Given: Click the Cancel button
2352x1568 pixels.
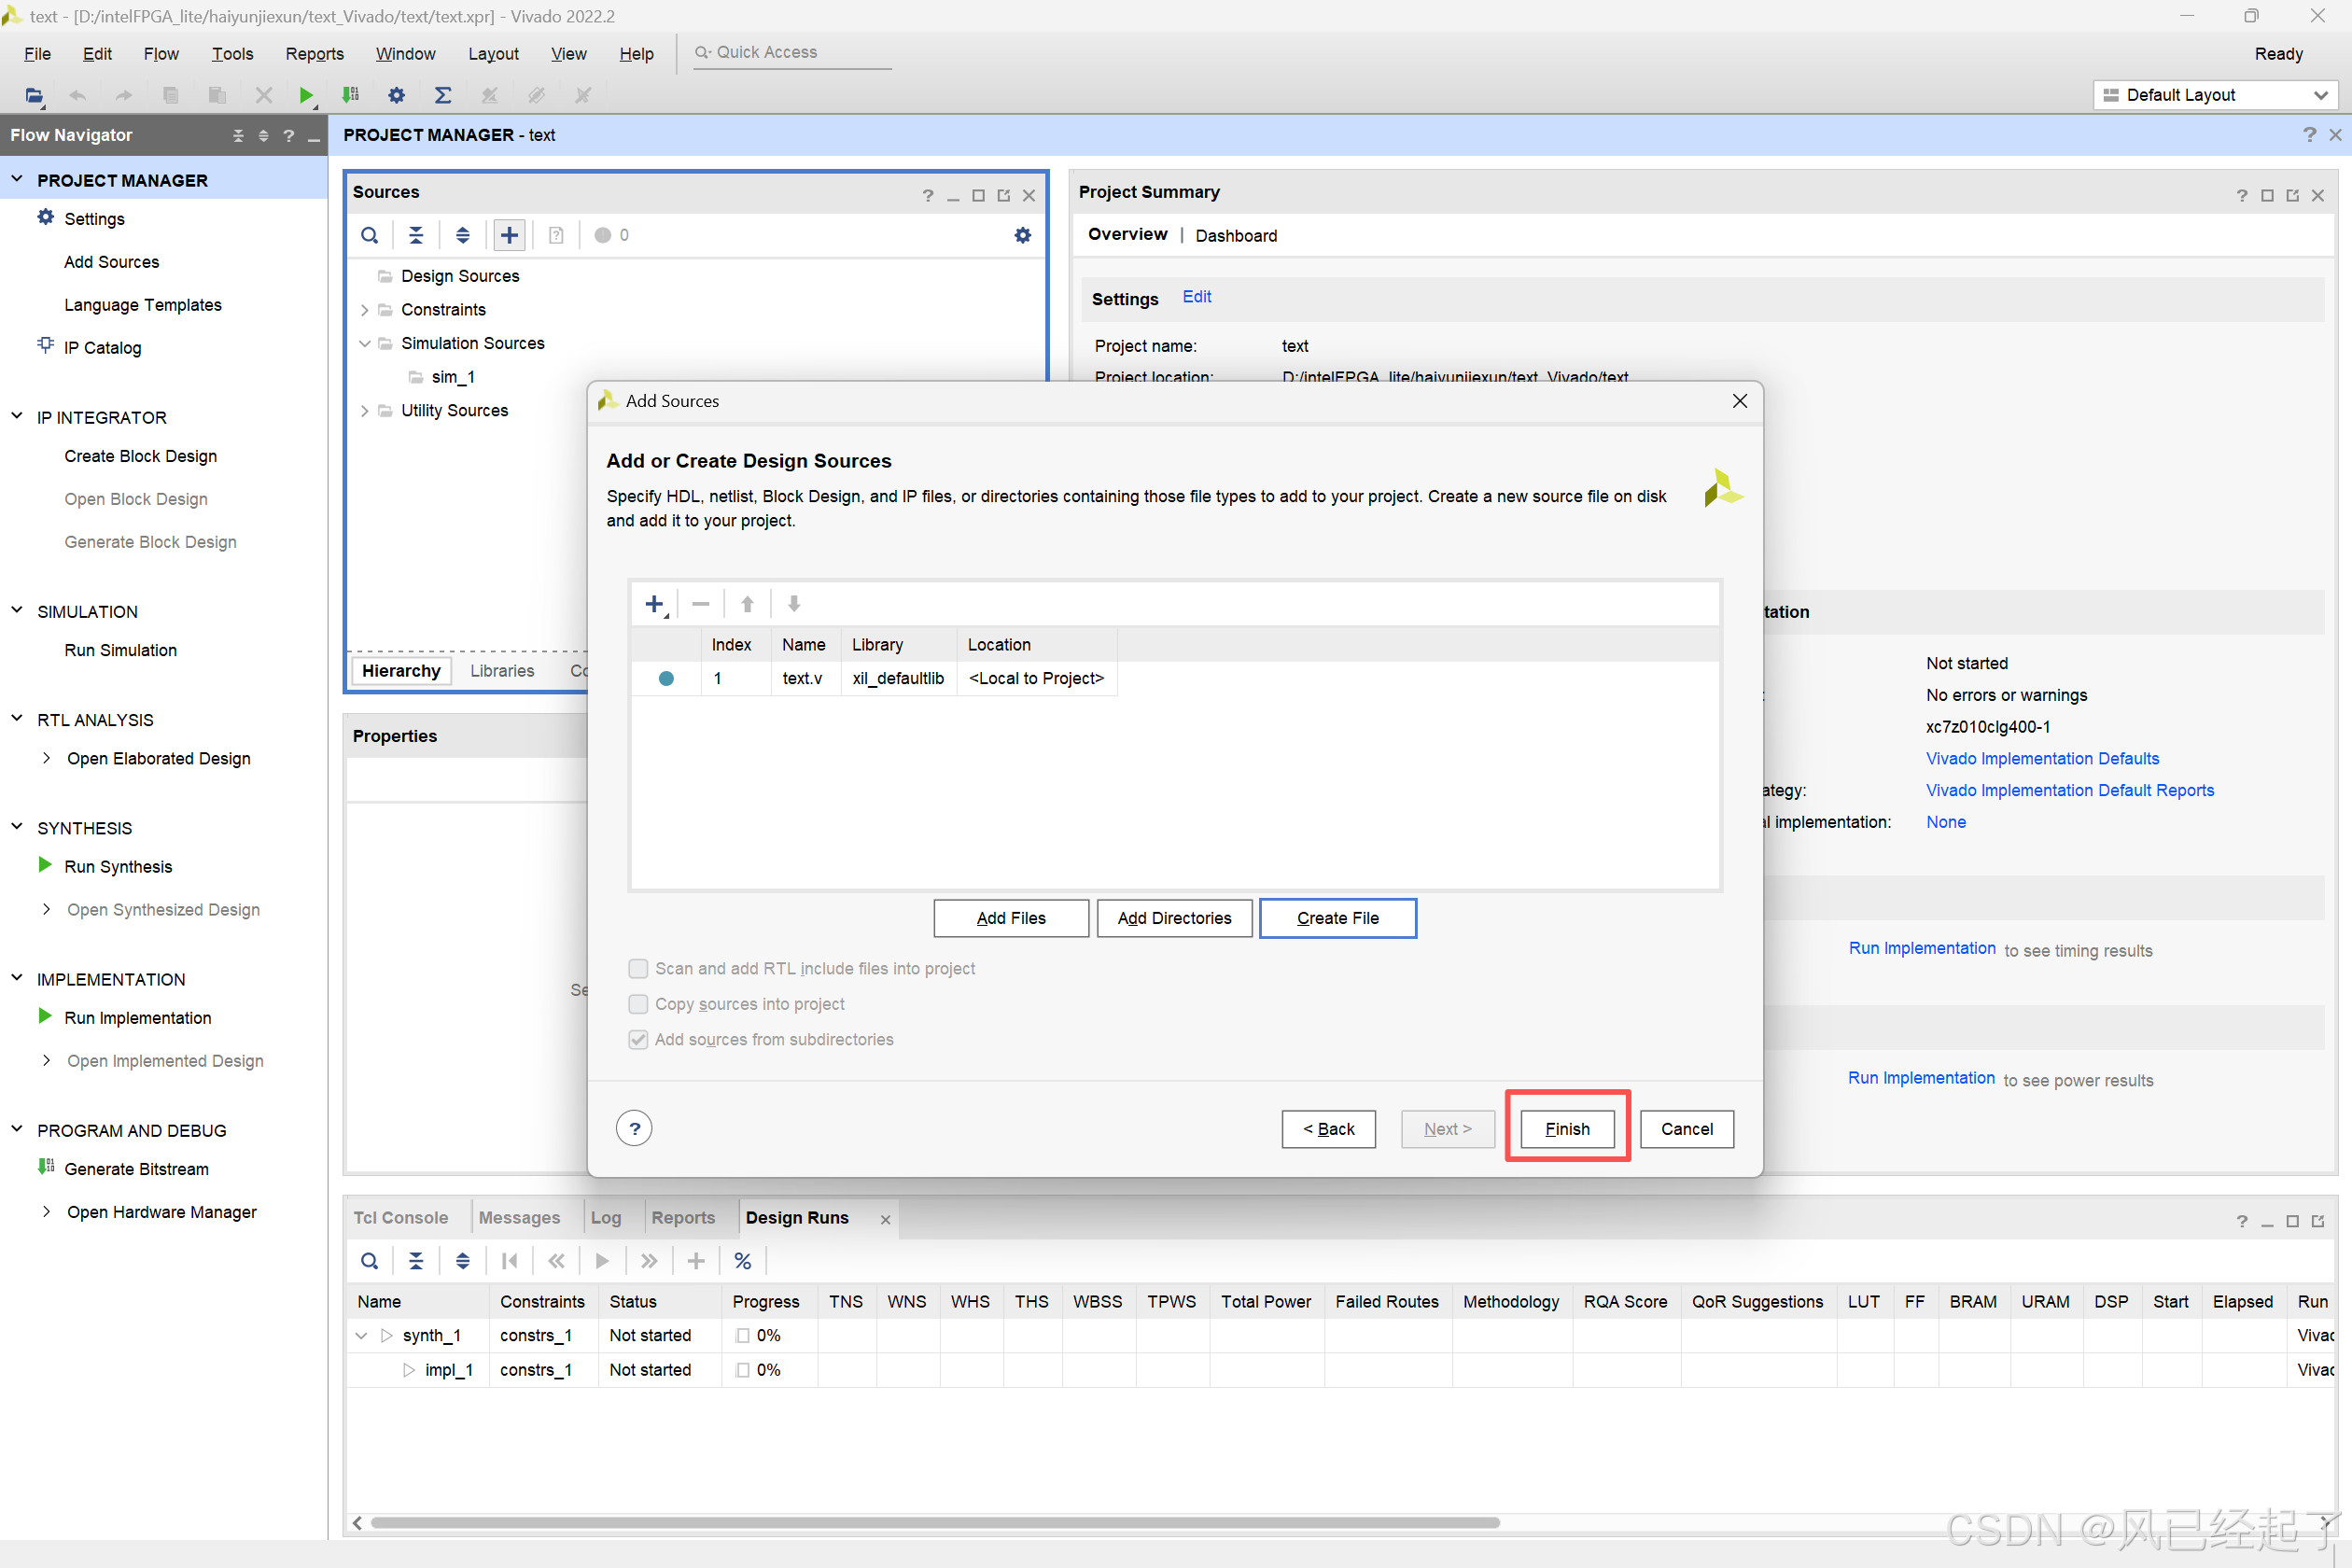Looking at the screenshot, I should (1686, 1128).
